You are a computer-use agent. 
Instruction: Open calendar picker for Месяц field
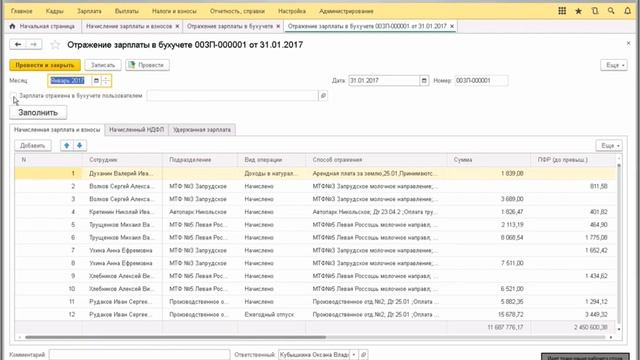[x=96, y=80]
